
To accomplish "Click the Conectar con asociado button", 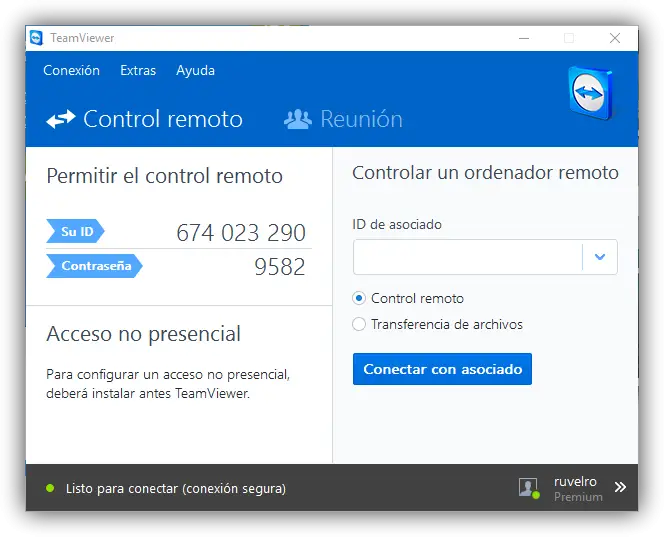I will click(442, 369).
